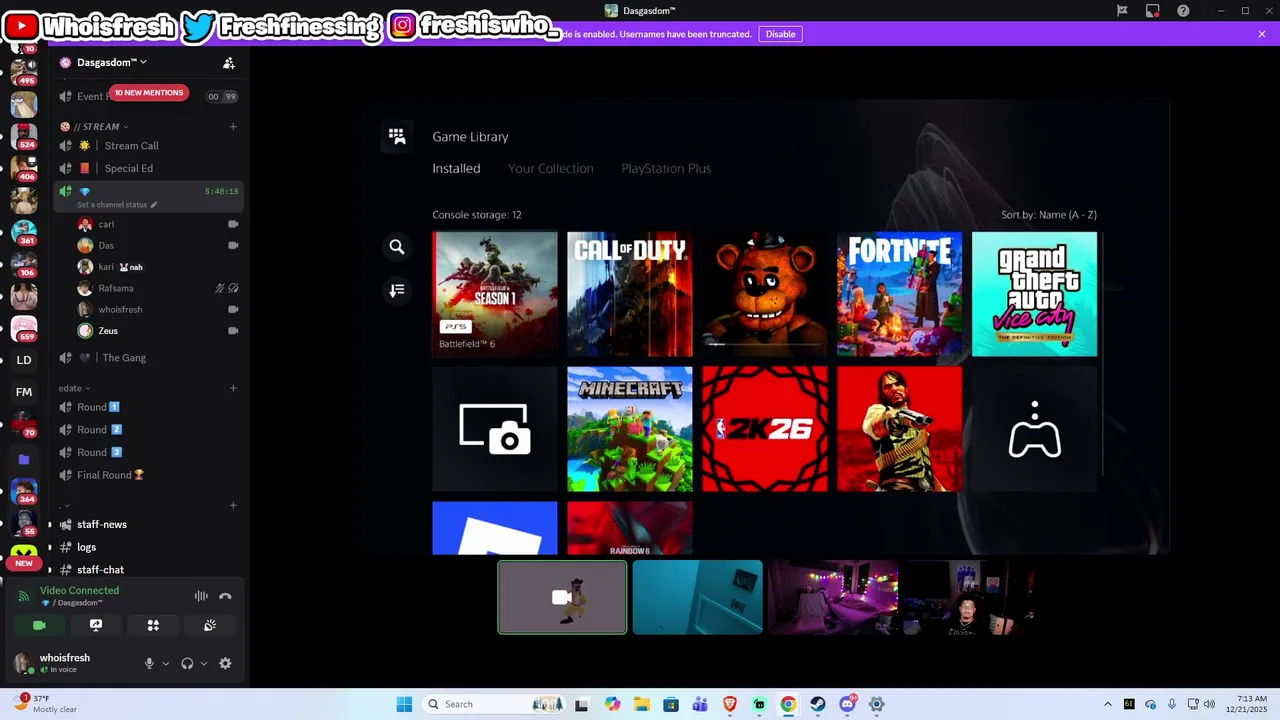The width and height of the screenshot is (1280, 720).
Task: Open Brave browser from taskbar
Action: (730, 704)
